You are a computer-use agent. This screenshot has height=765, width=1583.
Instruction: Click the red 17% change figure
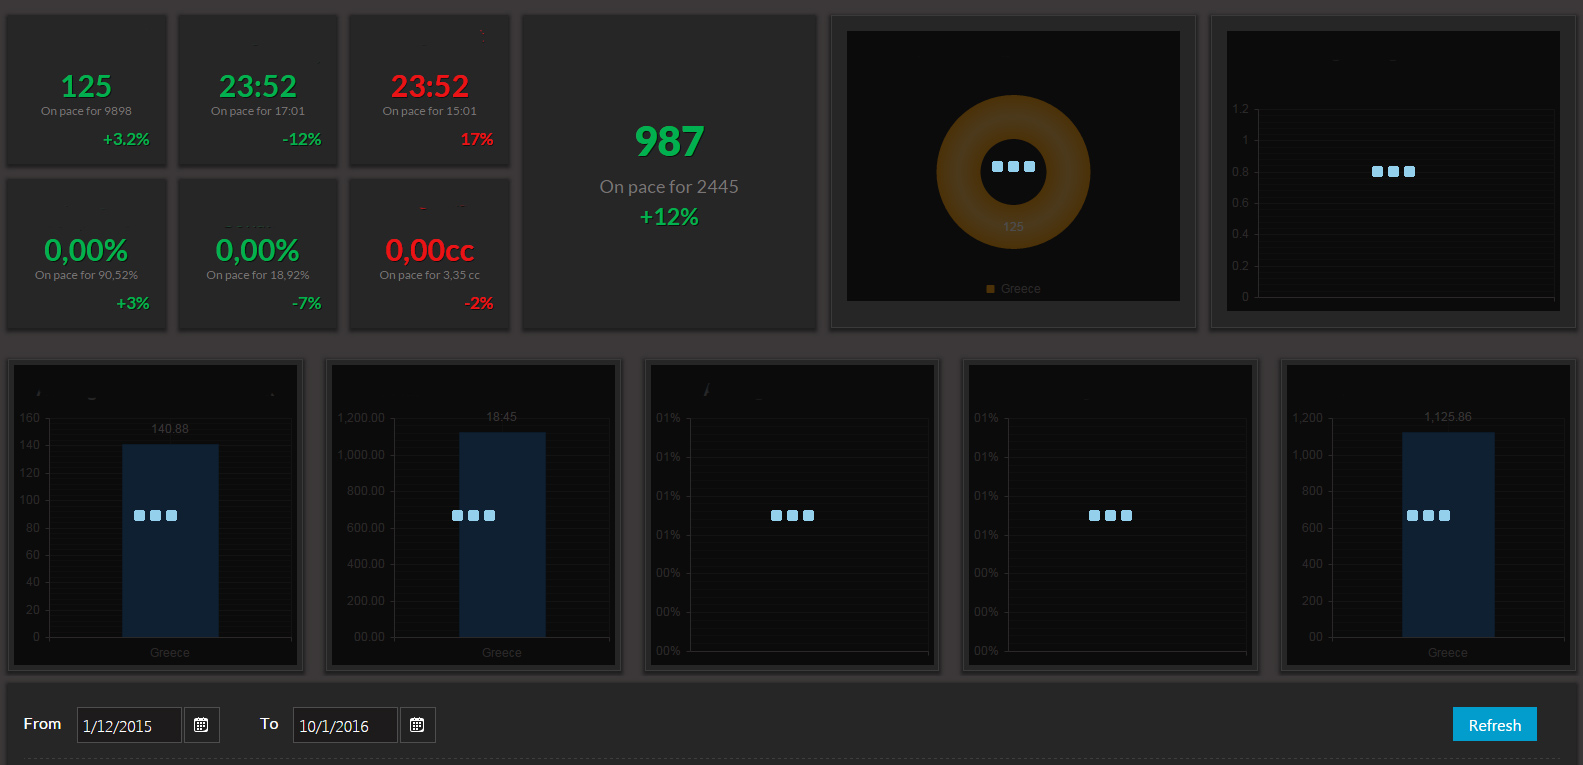click(x=477, y=139)
